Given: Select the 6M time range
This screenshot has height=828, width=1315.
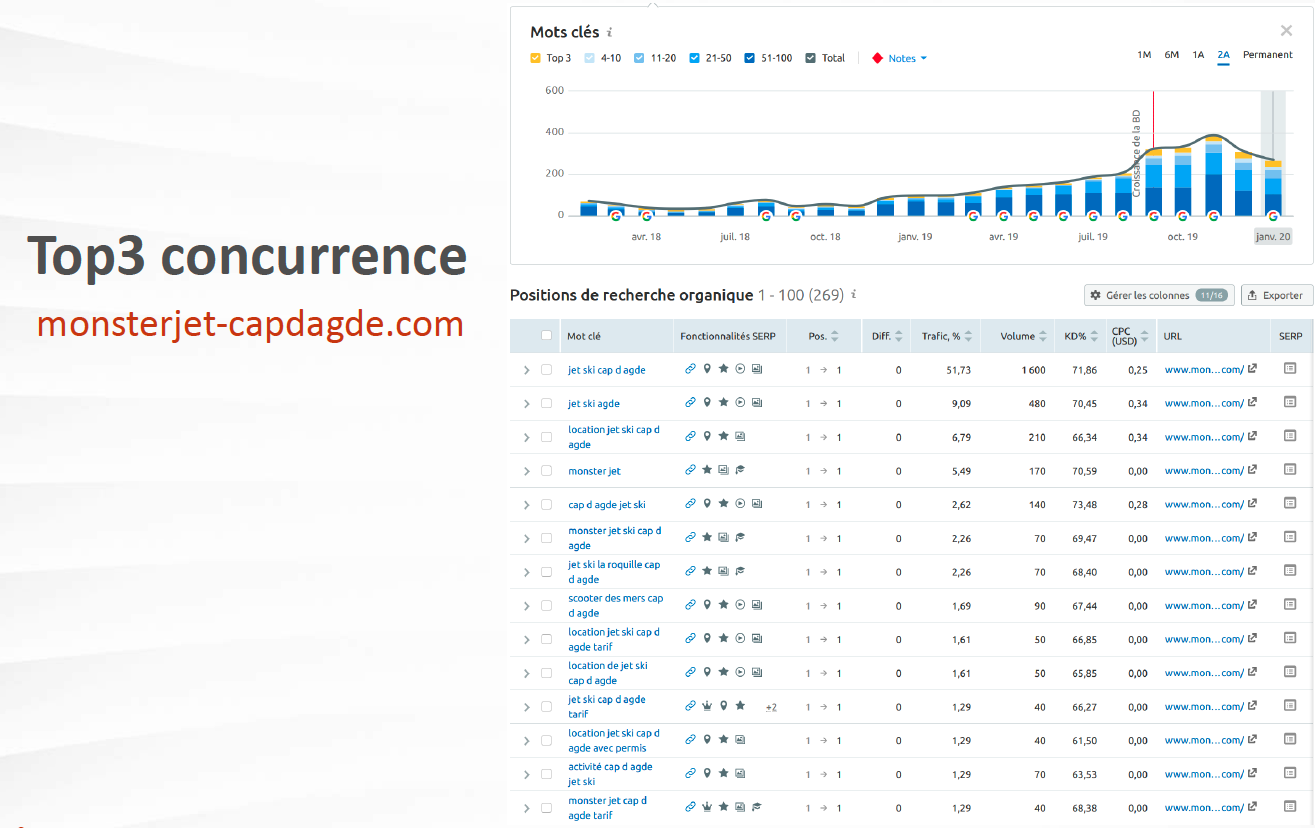Looking at the screenshot, I should [1171, 55].
